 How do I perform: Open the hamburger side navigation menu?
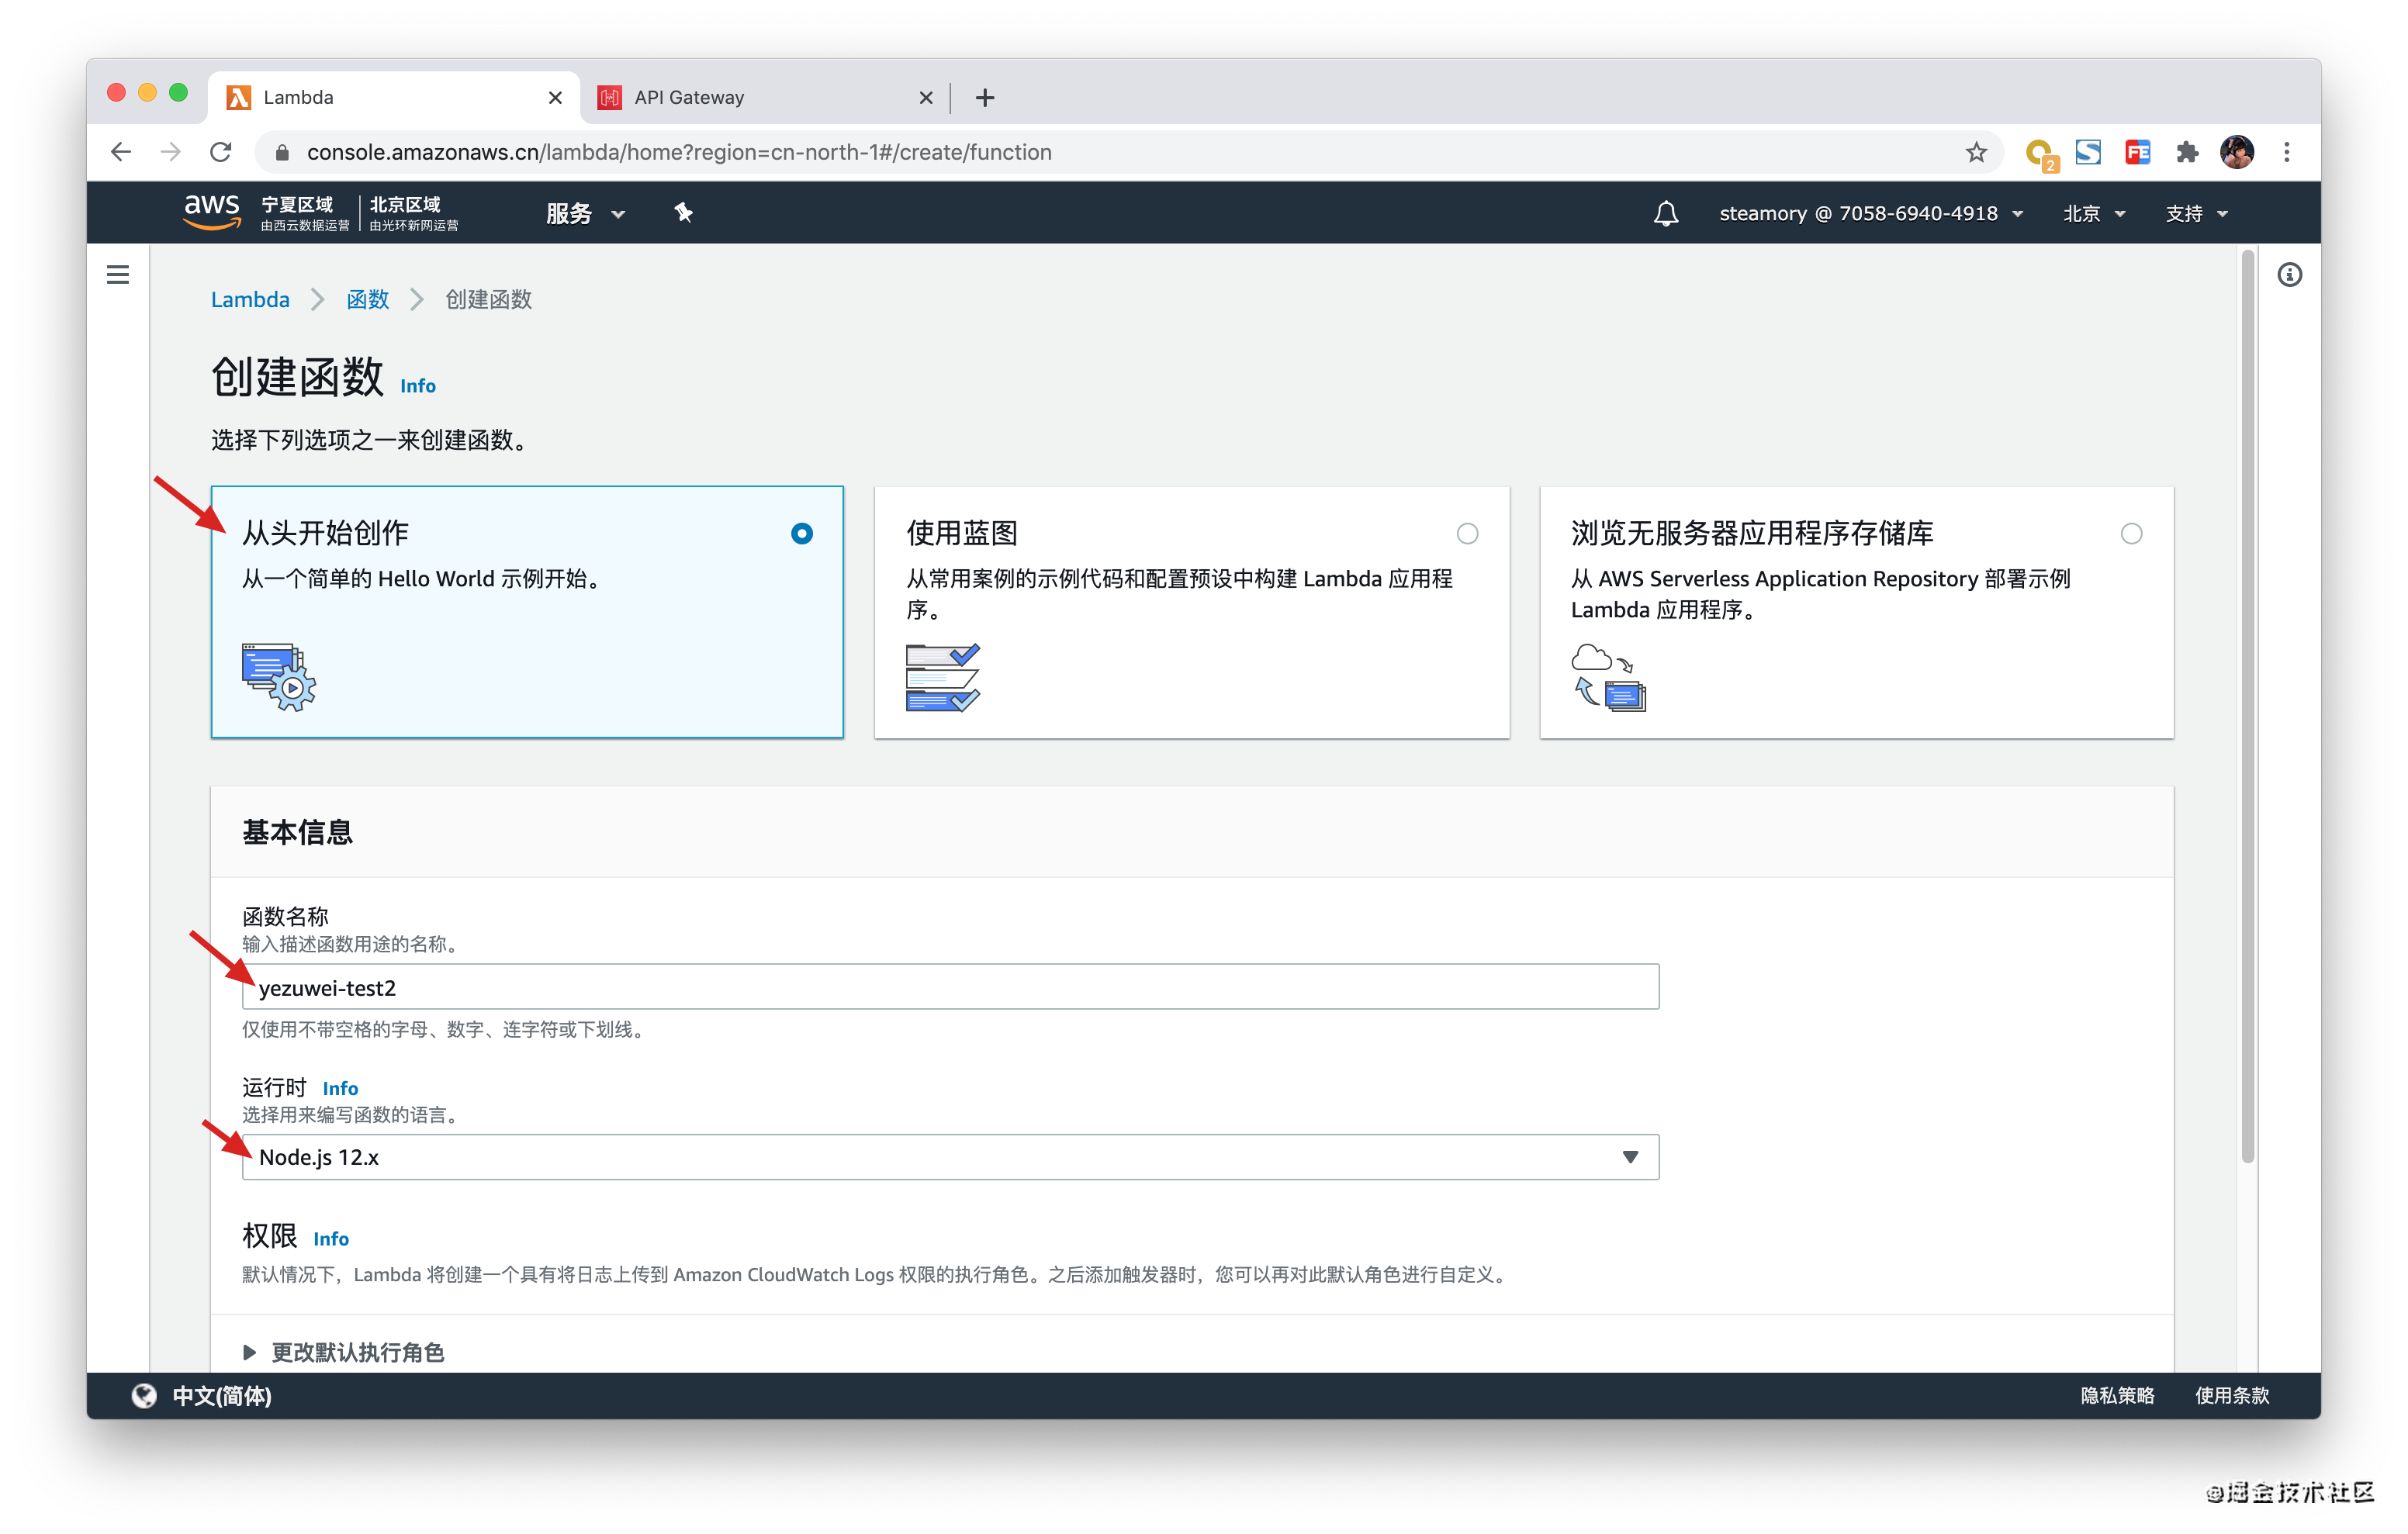coord(118,274)
